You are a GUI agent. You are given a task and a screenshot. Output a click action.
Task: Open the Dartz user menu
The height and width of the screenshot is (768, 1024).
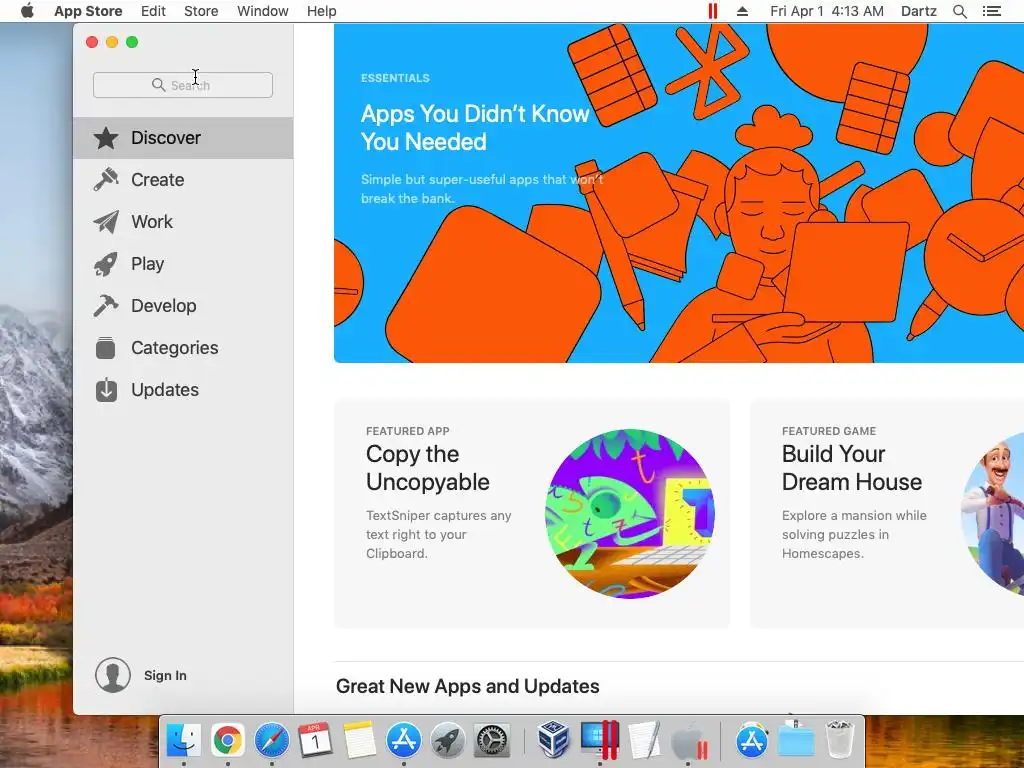coord(919,11)
